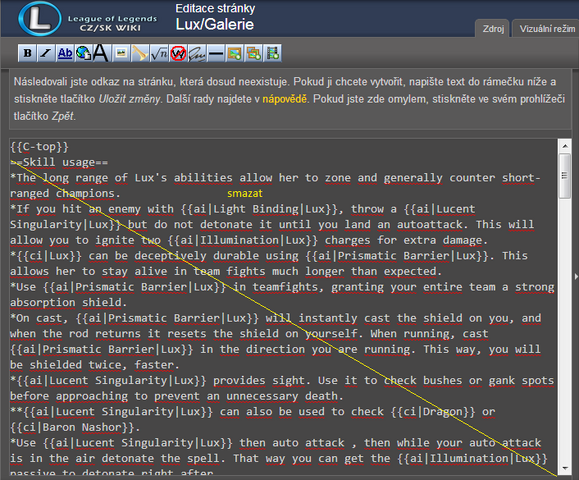Insert internal link with Ab icon
This screenshot has height=480, width=579.
(x=65, y=53)
